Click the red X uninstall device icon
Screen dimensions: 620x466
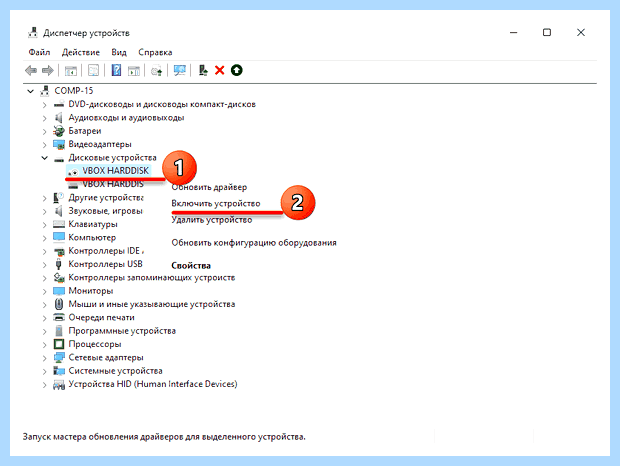click(x=219, y=70)
